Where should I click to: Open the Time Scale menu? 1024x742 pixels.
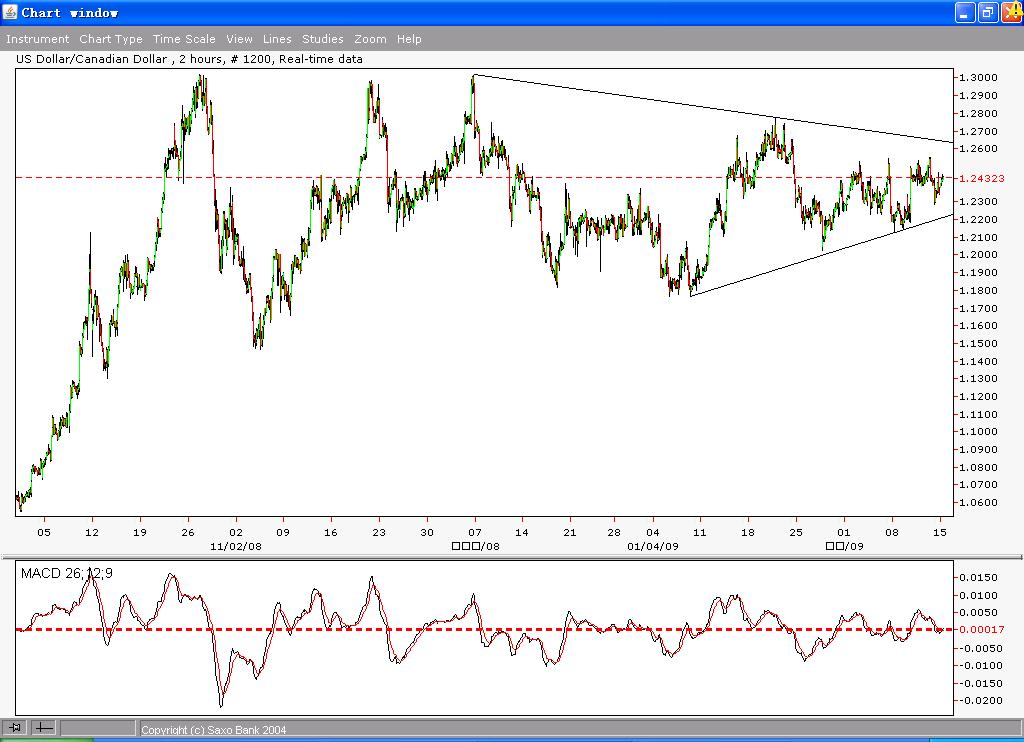pyautogui.click(x=184, y=39)
